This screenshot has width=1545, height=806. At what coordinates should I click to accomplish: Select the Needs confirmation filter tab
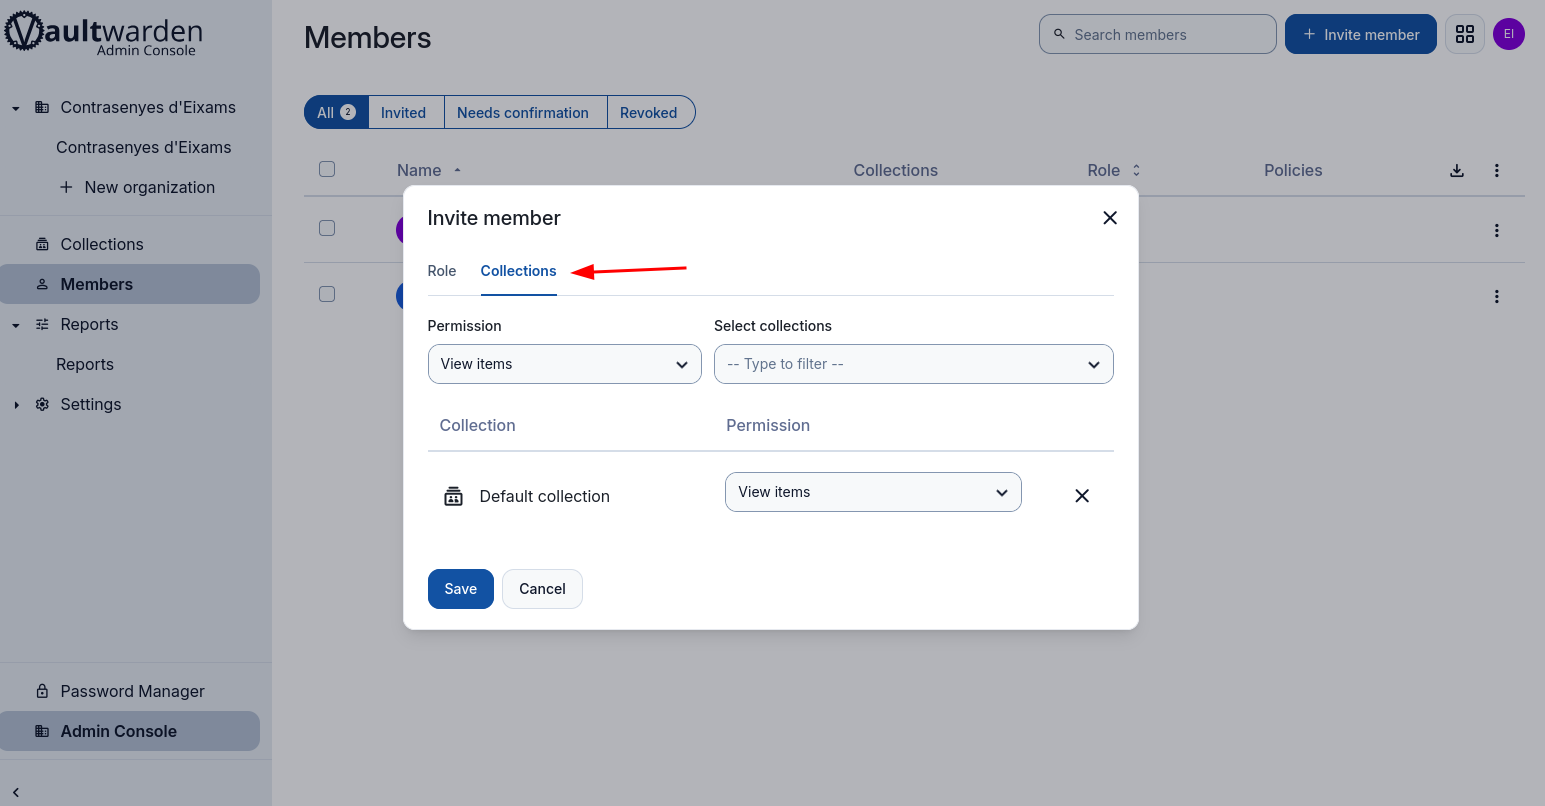tap(523, 113)
